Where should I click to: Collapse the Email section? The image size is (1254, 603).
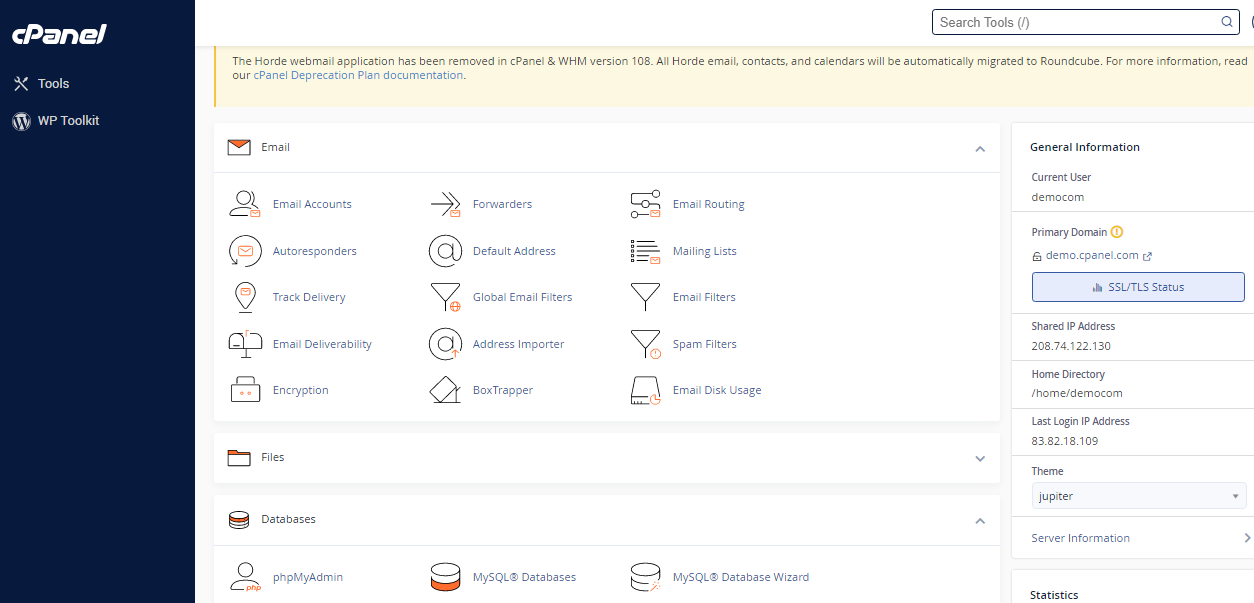980,148
